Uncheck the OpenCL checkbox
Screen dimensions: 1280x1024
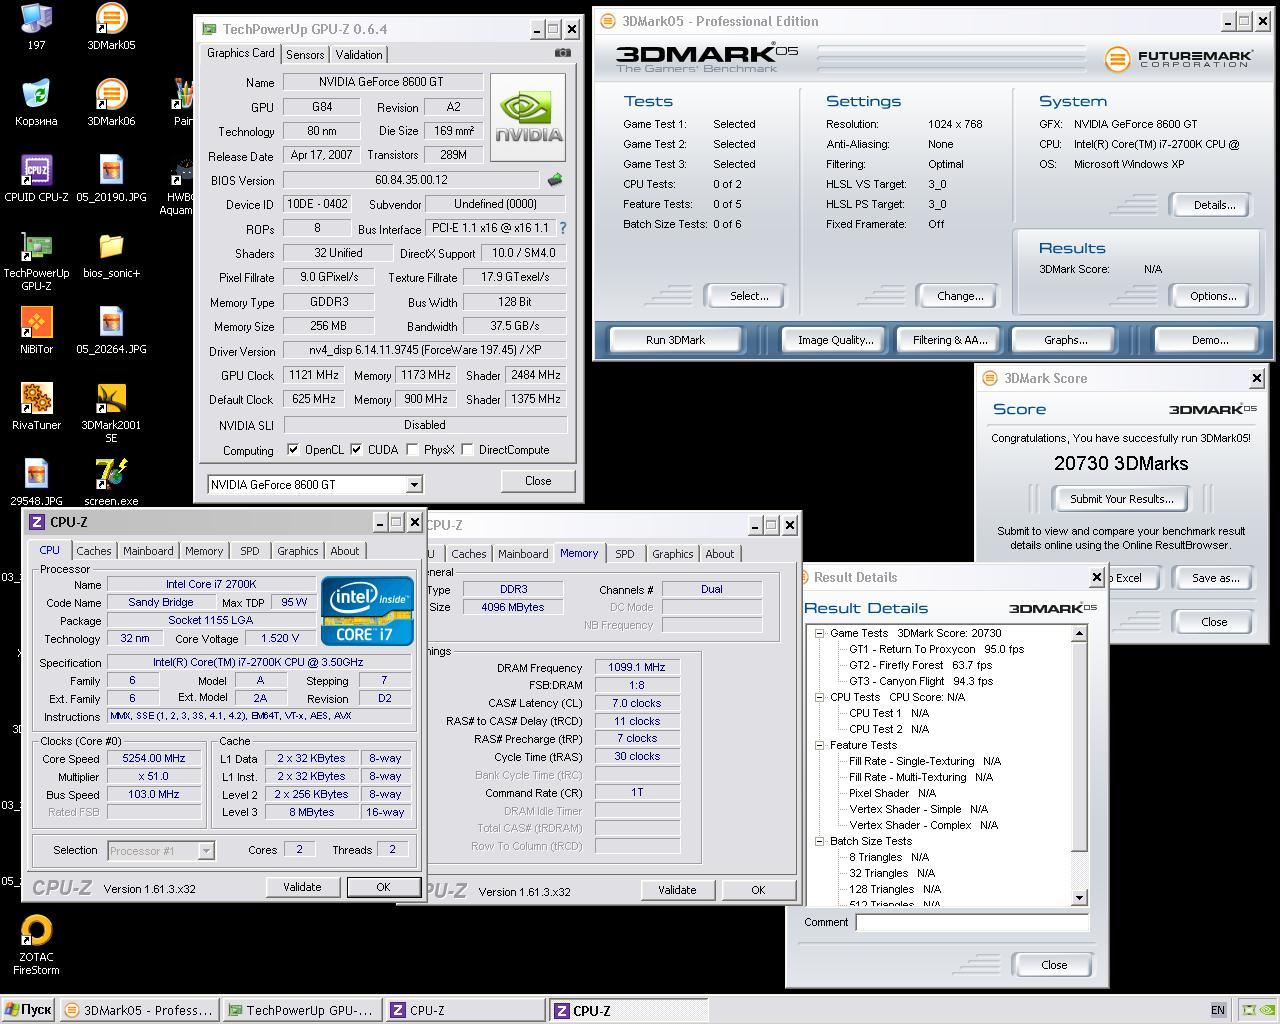point(293,450)
